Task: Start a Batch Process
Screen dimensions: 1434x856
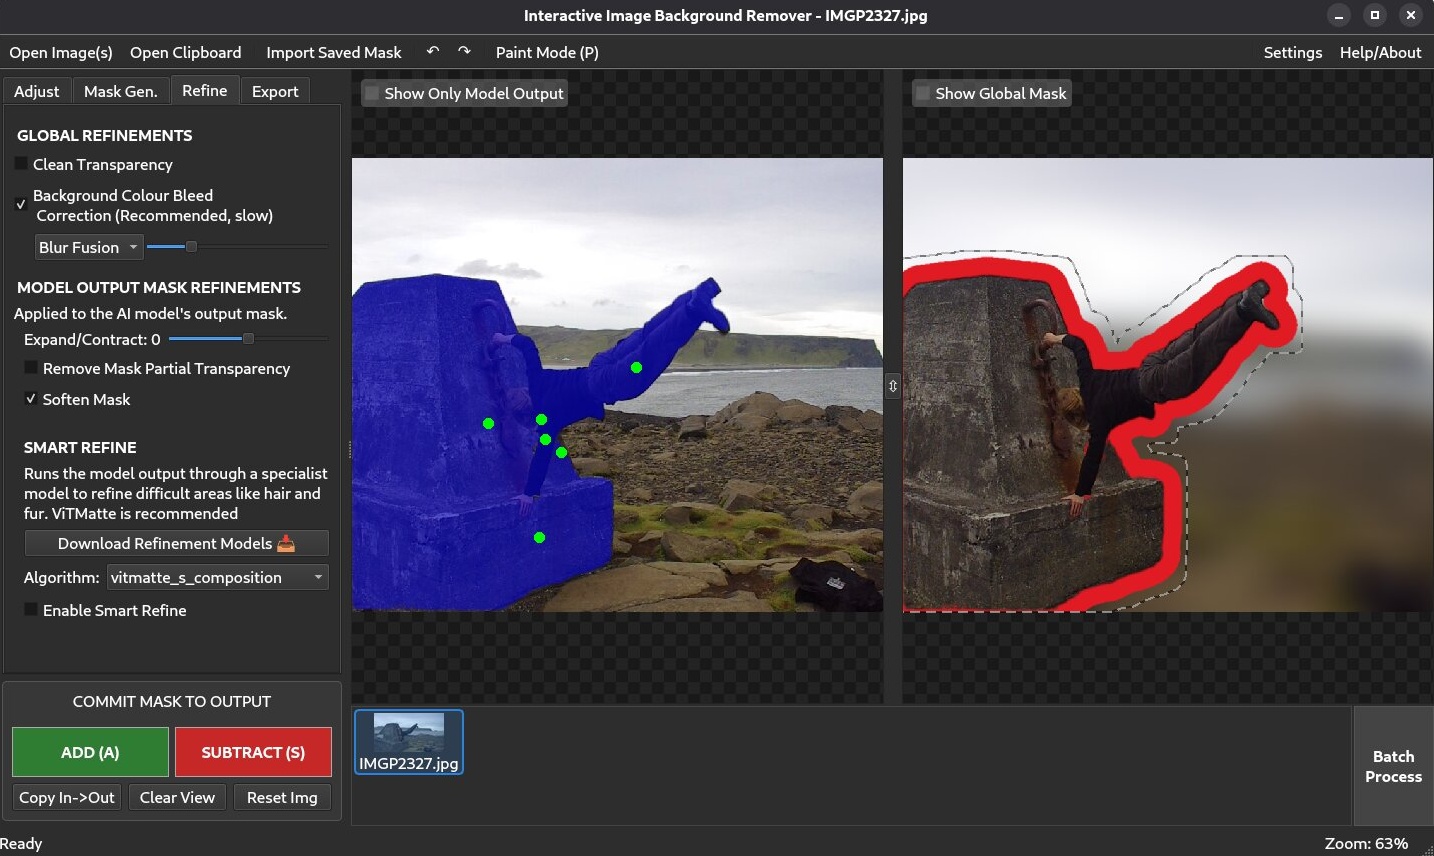Action: point(1393,766)
